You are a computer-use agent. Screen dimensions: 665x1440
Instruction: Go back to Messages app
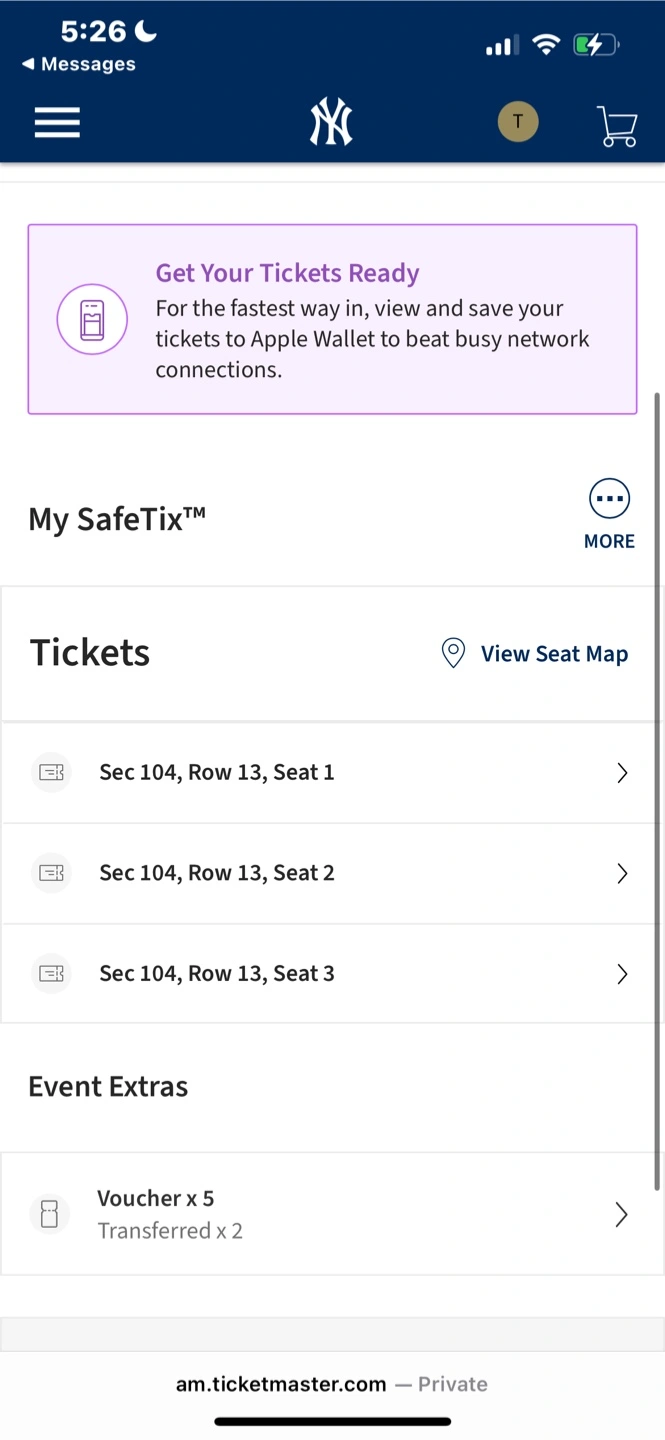point(79,64)
